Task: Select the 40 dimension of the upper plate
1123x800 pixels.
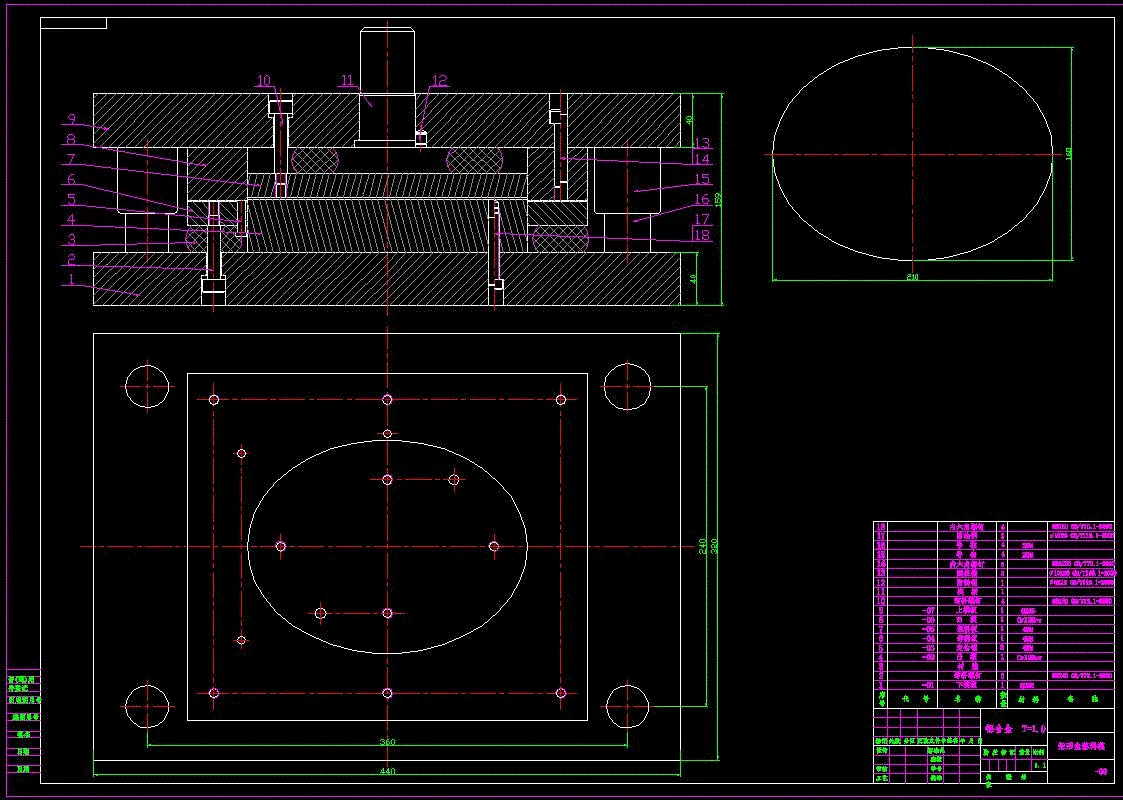Action: tap(691, 120)
